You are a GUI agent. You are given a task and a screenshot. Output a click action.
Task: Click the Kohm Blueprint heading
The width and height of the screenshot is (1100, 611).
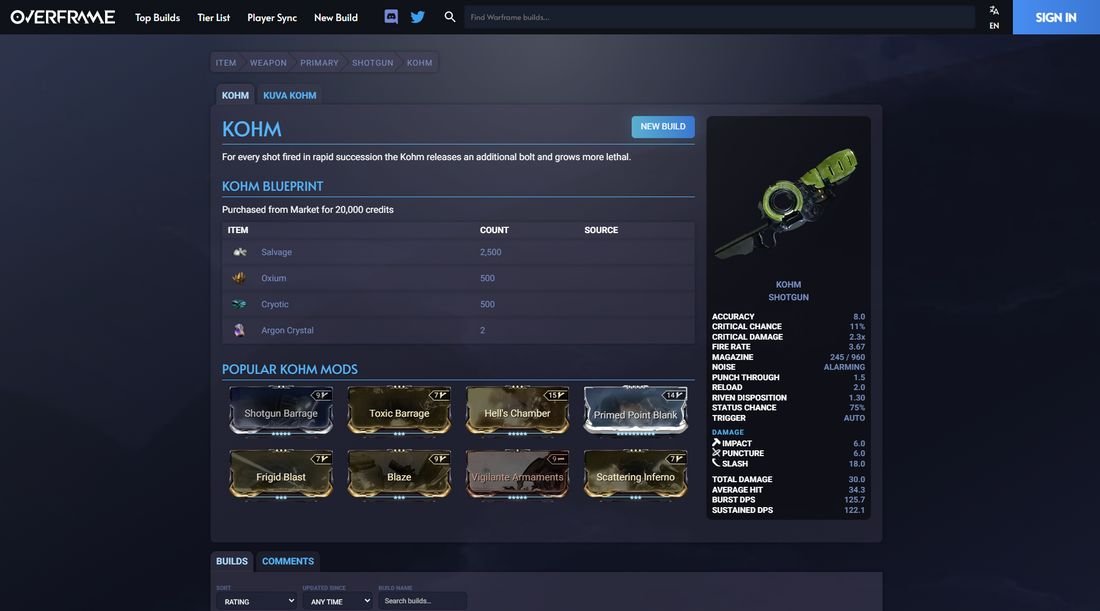(x=272, y=186)
